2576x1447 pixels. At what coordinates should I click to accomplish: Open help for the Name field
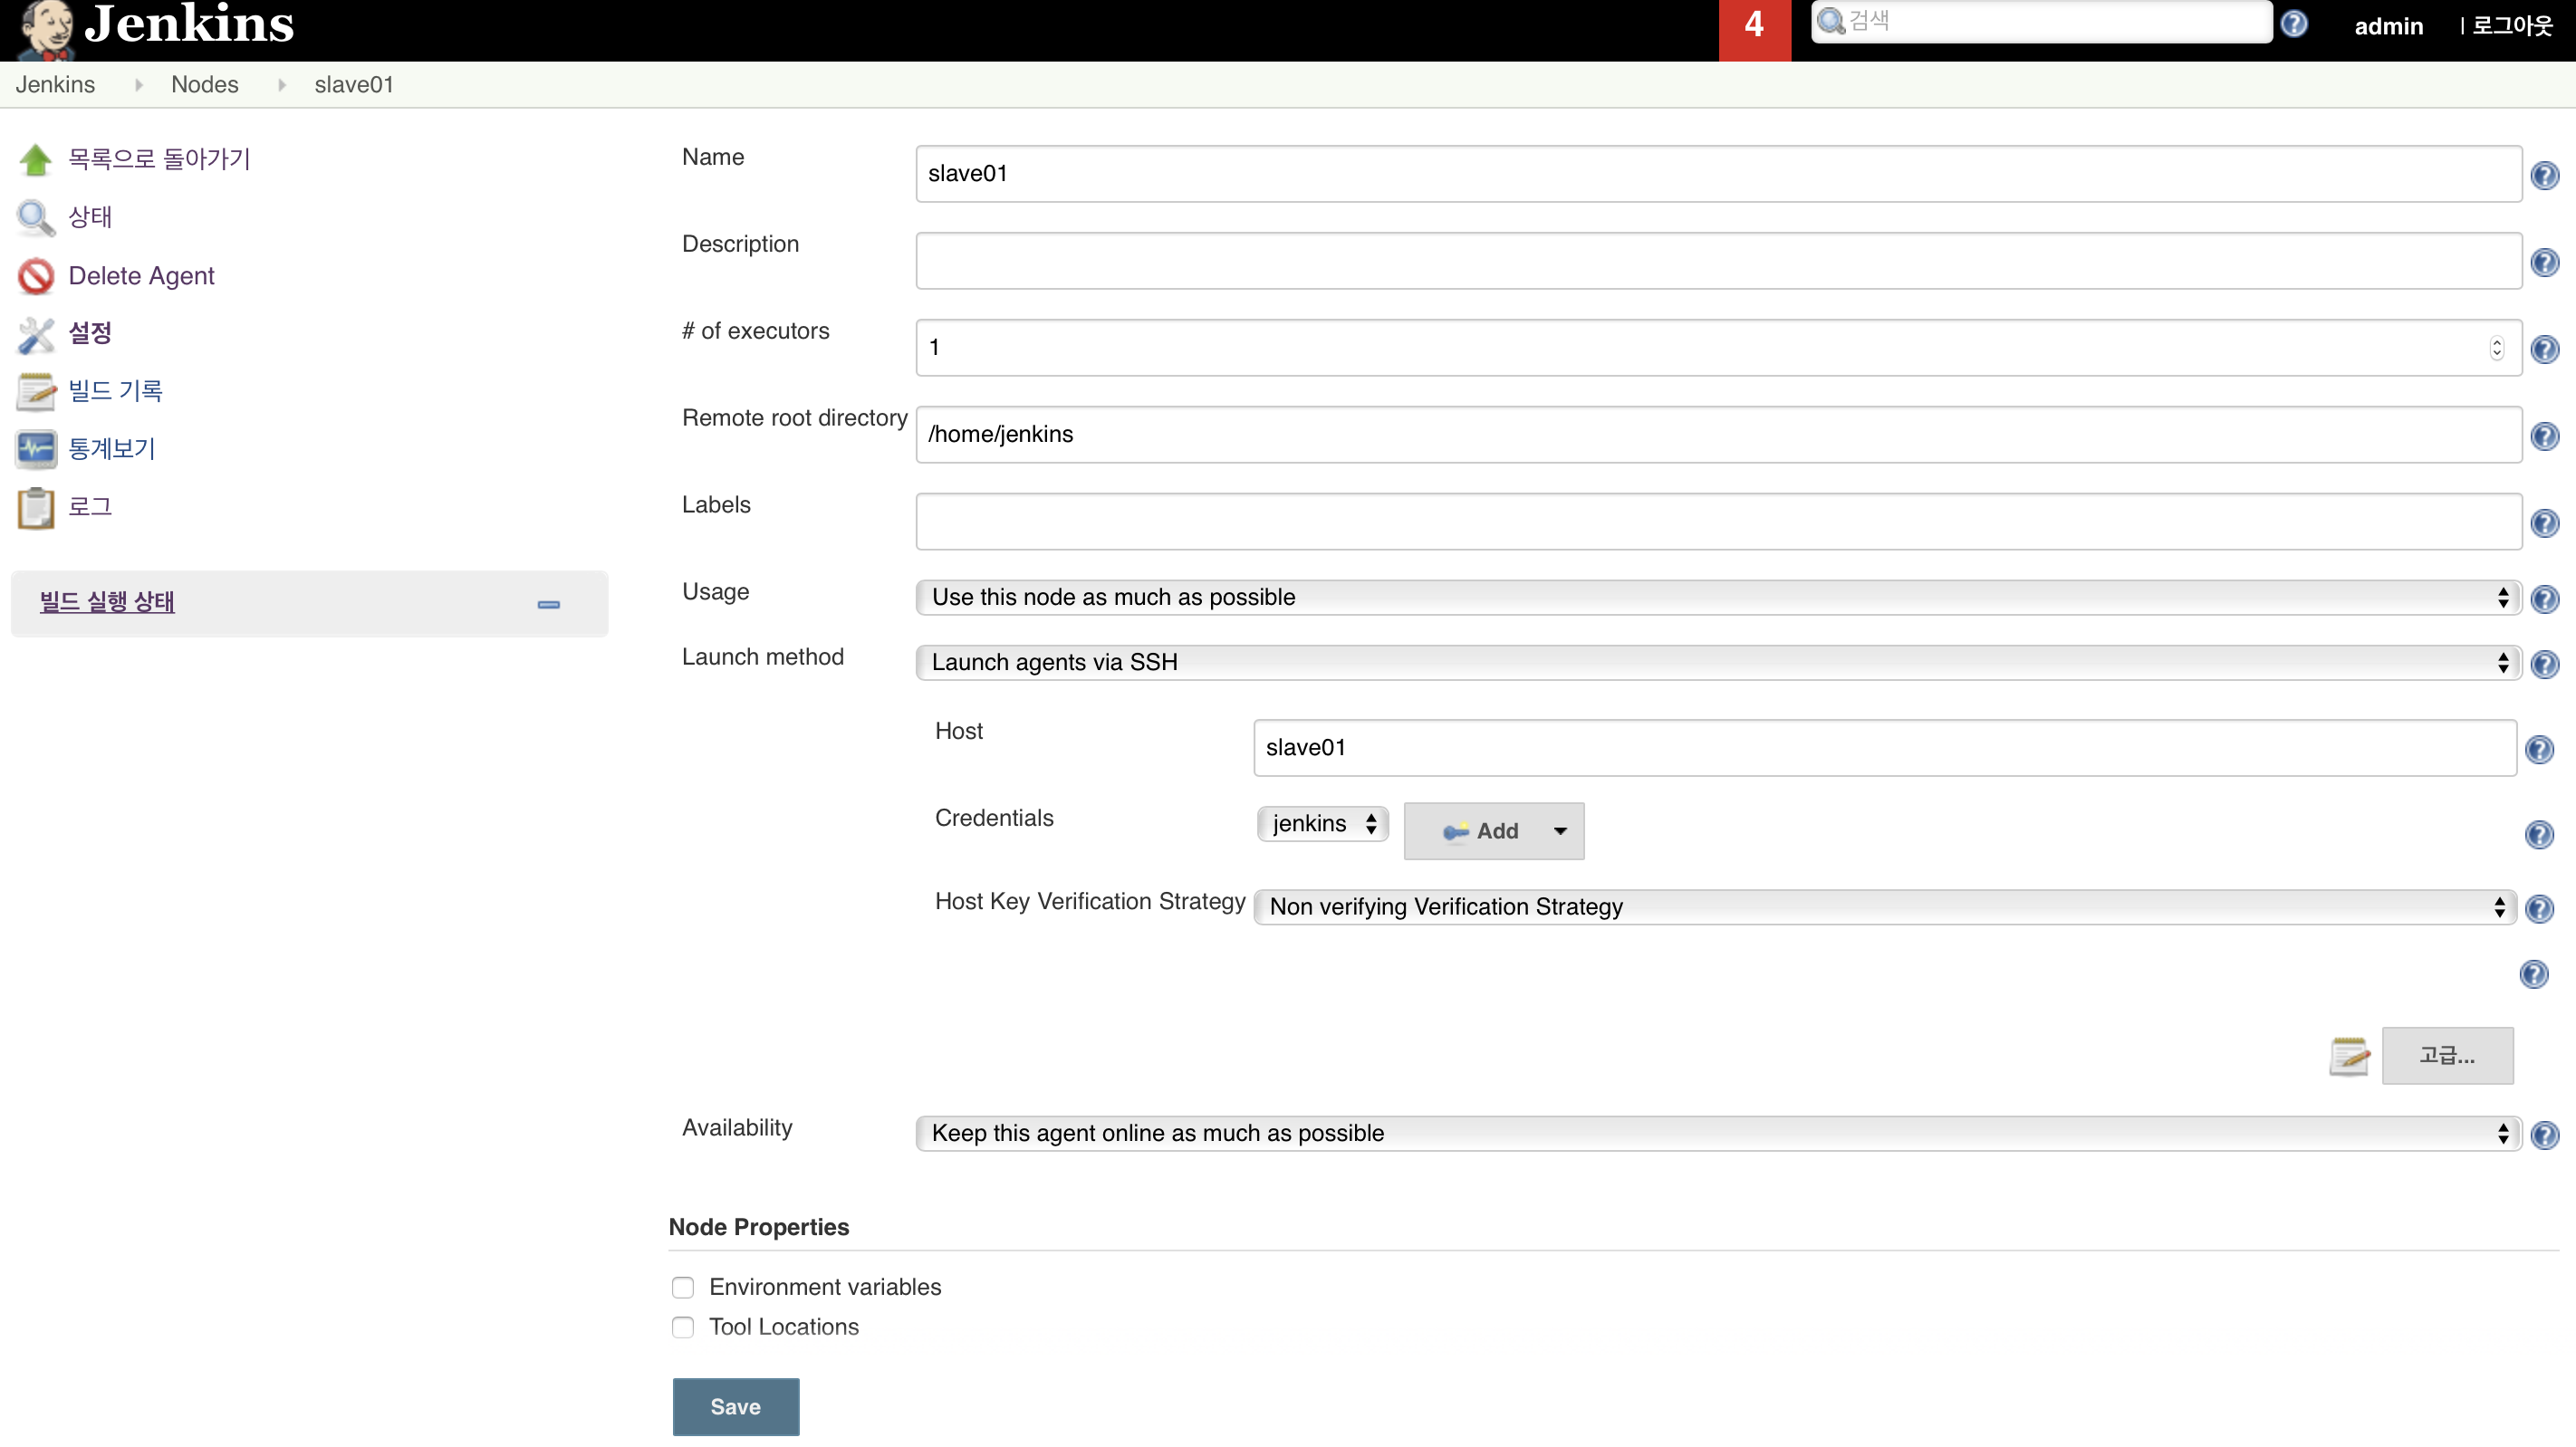click(2544, 176)
